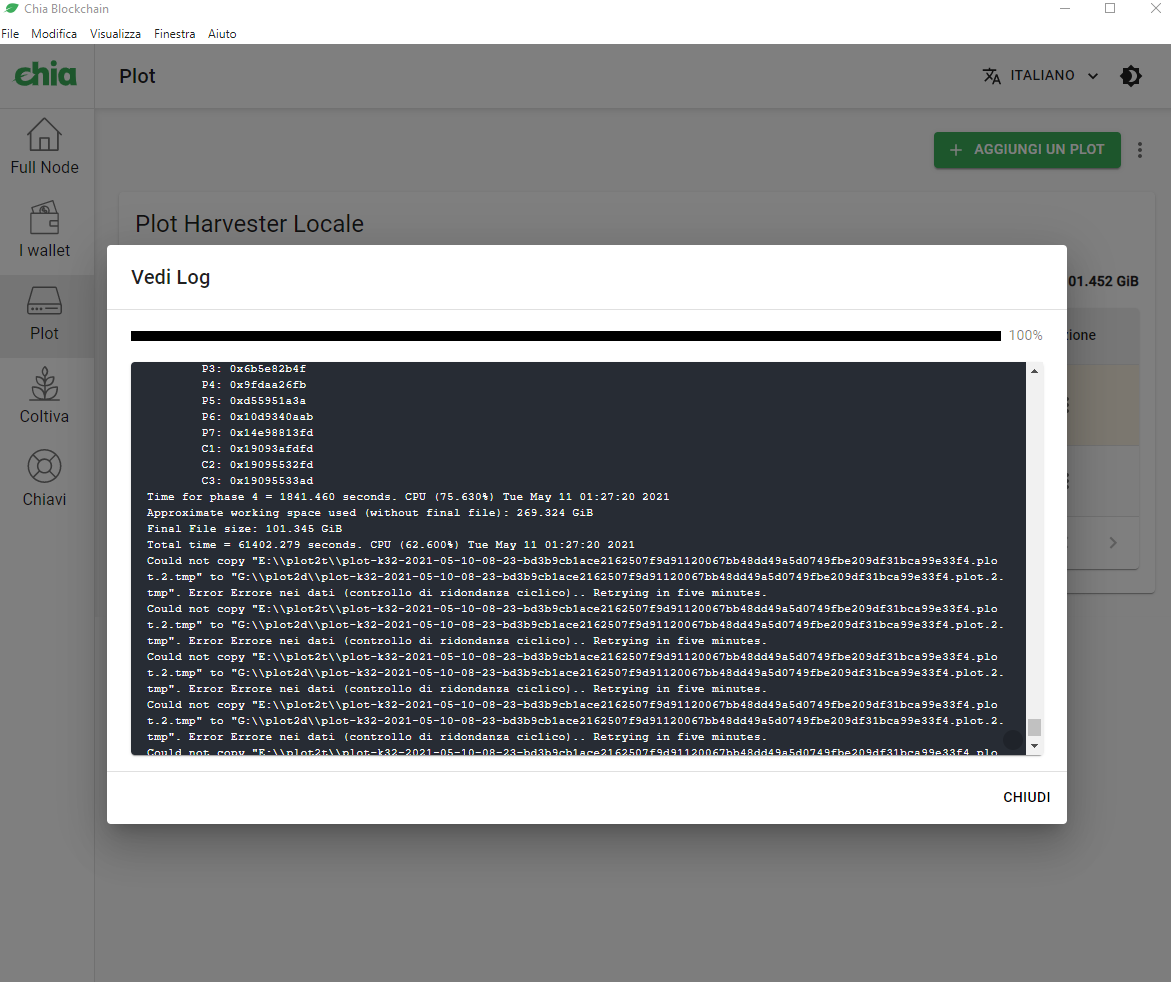
Task: Open the ITALIANO language dropdown
Action: click(x=1041, y=75)
